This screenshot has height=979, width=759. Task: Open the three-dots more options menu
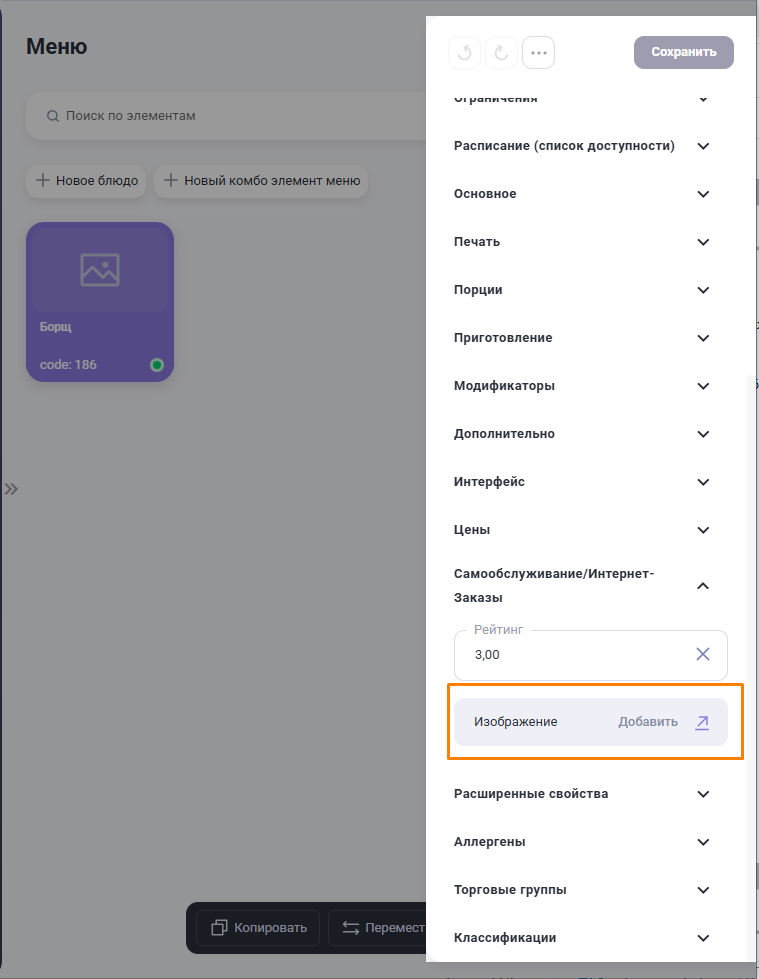click(538, 53)
